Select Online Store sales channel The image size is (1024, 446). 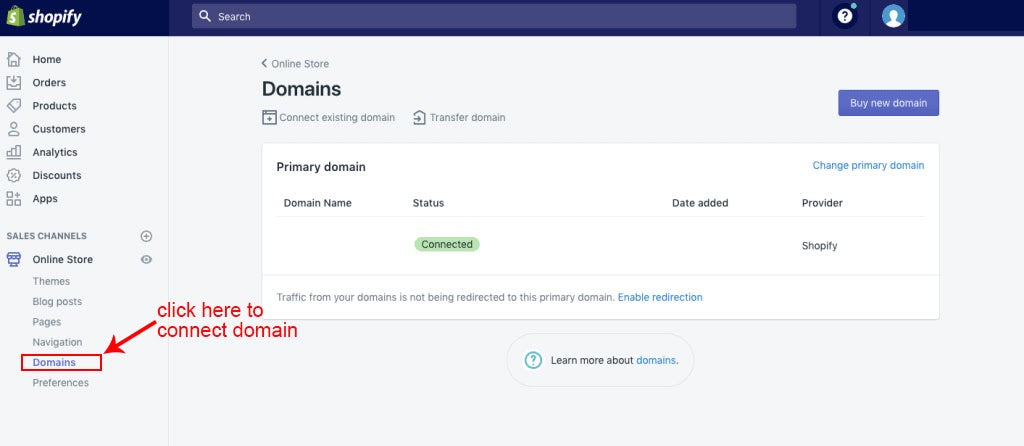(x=63, y=259)
